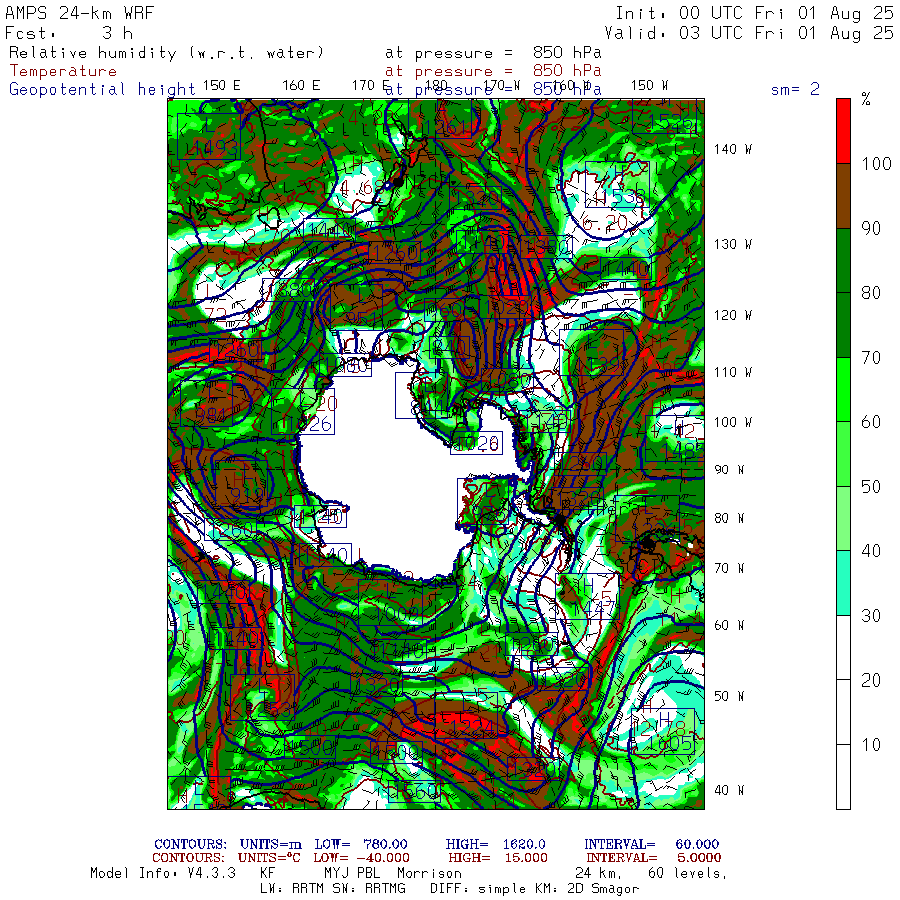Select the dark green 80–90 color bar segment
Viewport: 900px width, 900px height.
coord(843,261)
